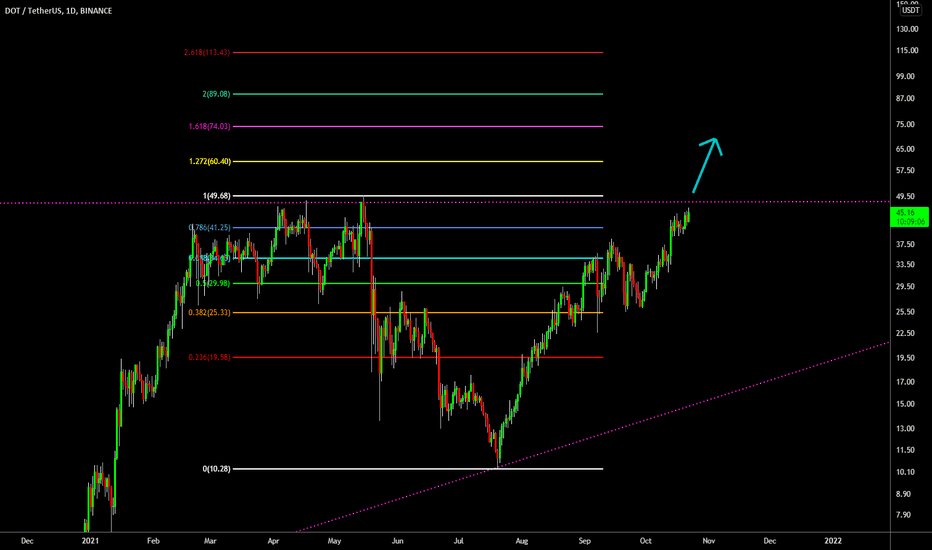The image size is (932, 550).
Task: Select the 0.382(25.33) Fibonacci label
Action: [x=209, y=312]
